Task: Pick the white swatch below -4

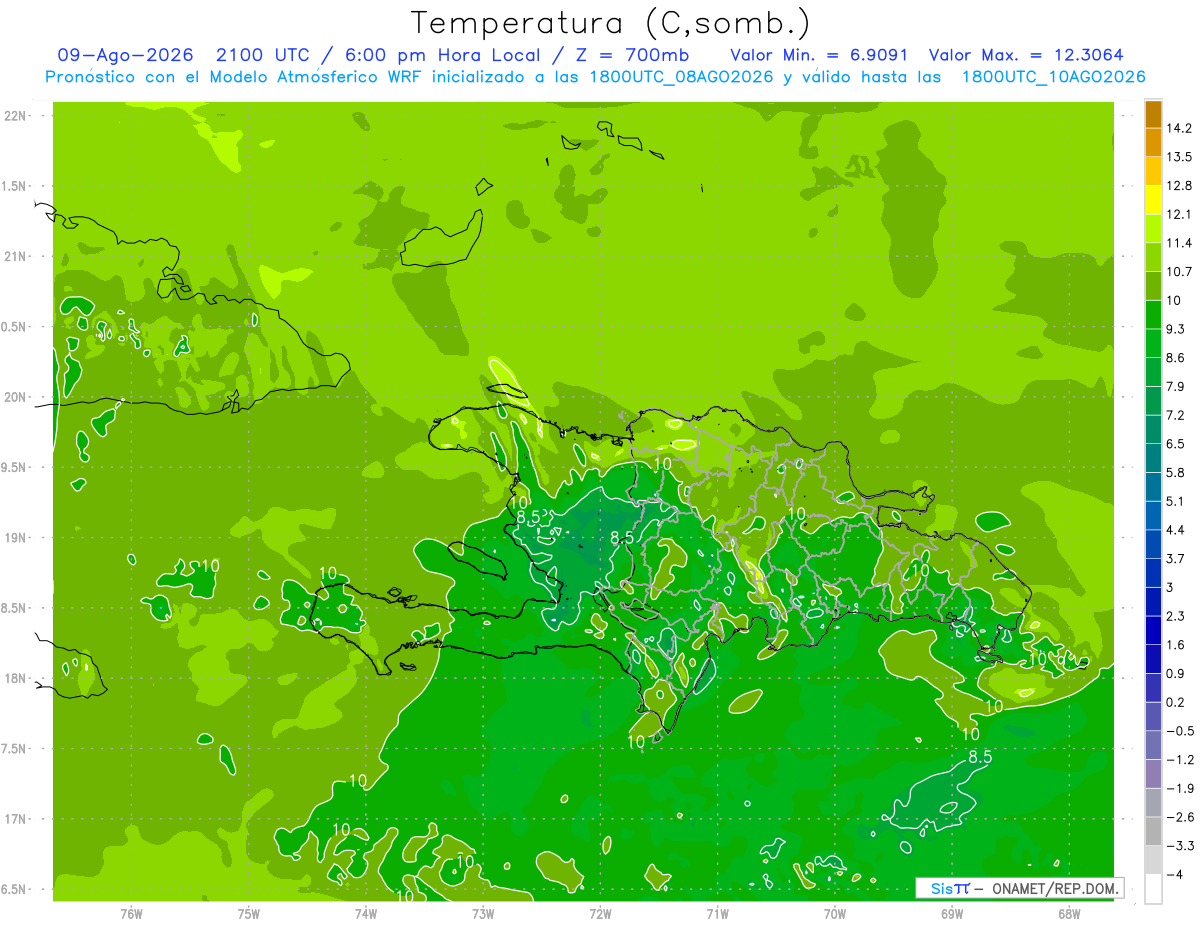Action: [1153, 889]
